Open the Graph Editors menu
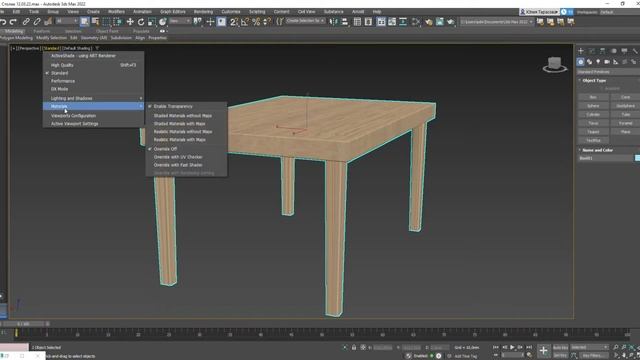The width and height of the screenshot is (640, 360). click(173, 12)
